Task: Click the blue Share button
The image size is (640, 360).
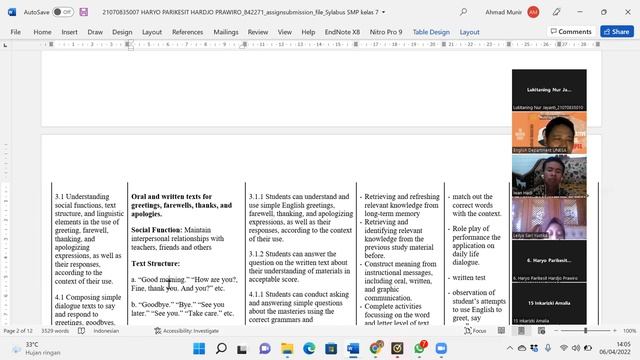Action: [x=617, y=31]
